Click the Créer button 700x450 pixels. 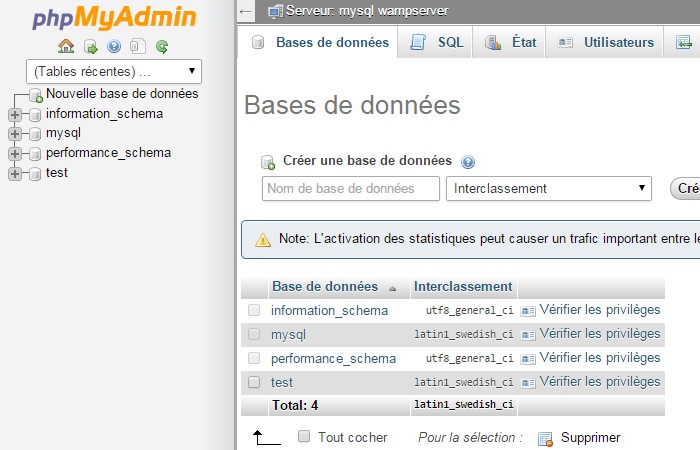click(x=685, y=188)
